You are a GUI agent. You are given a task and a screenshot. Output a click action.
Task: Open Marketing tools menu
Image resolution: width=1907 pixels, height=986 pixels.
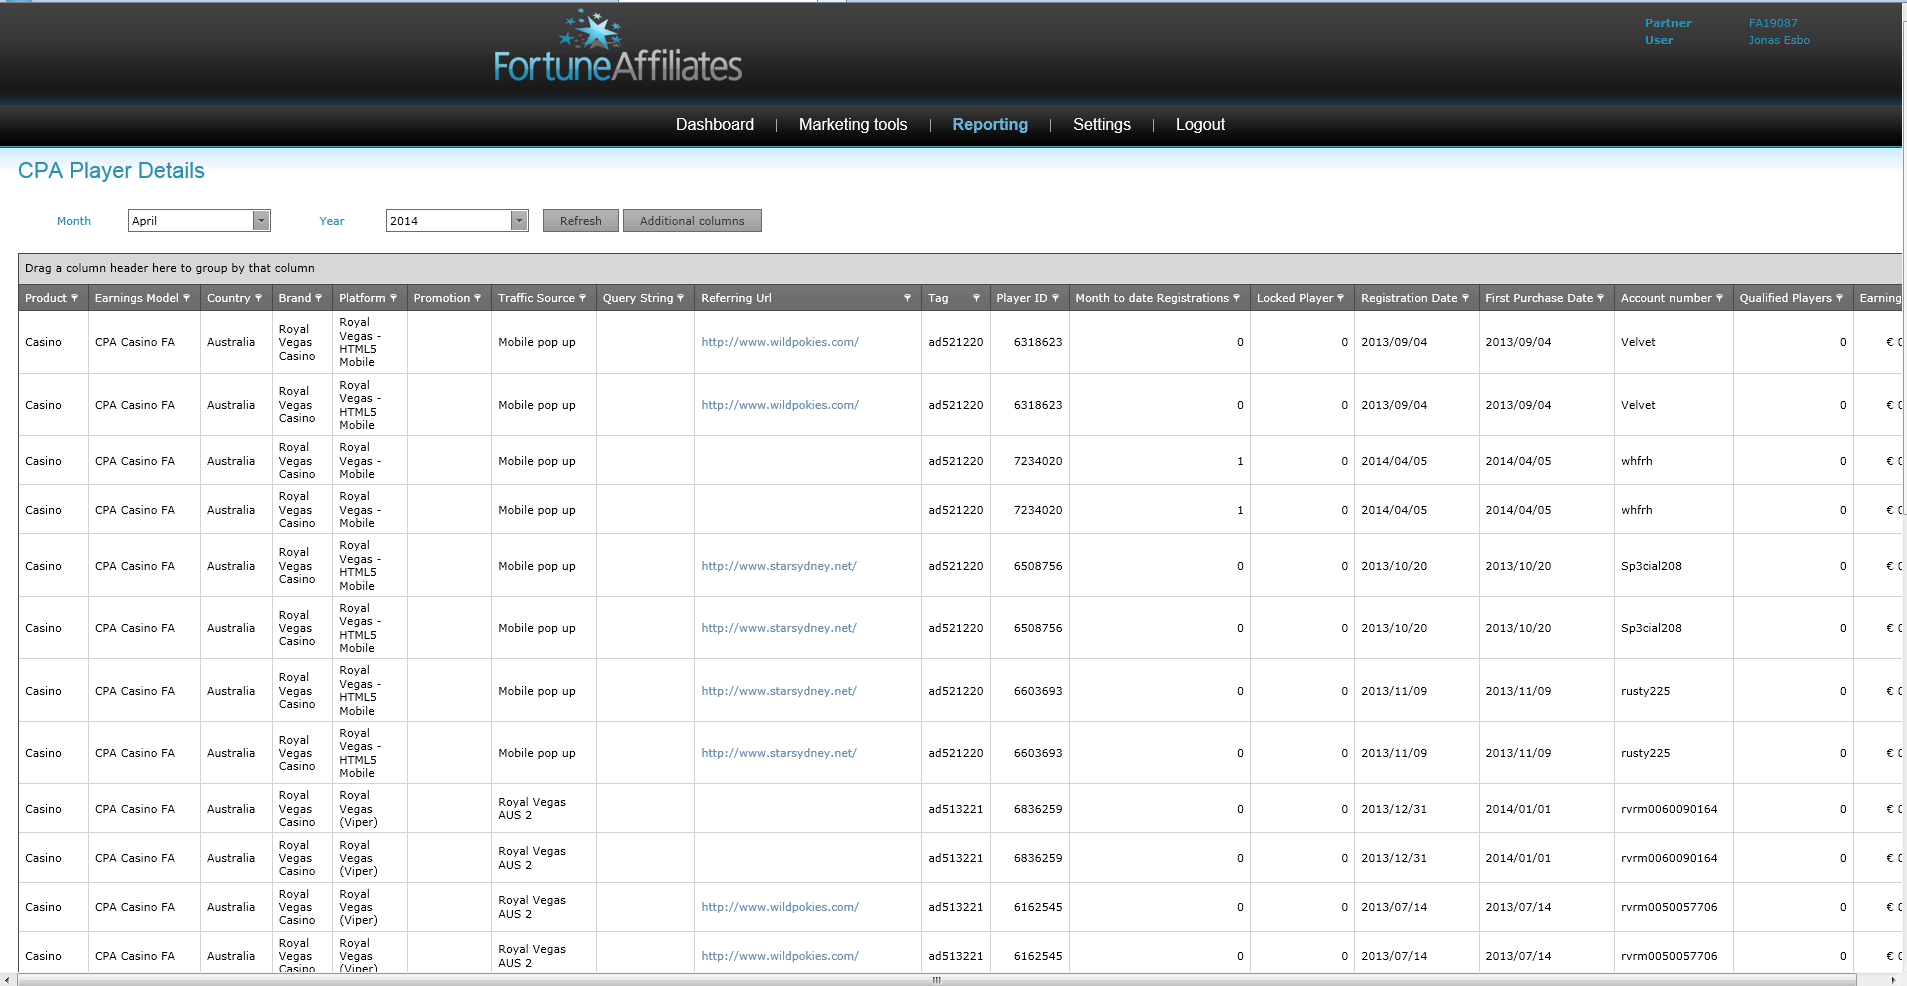[x=853, y=124]
